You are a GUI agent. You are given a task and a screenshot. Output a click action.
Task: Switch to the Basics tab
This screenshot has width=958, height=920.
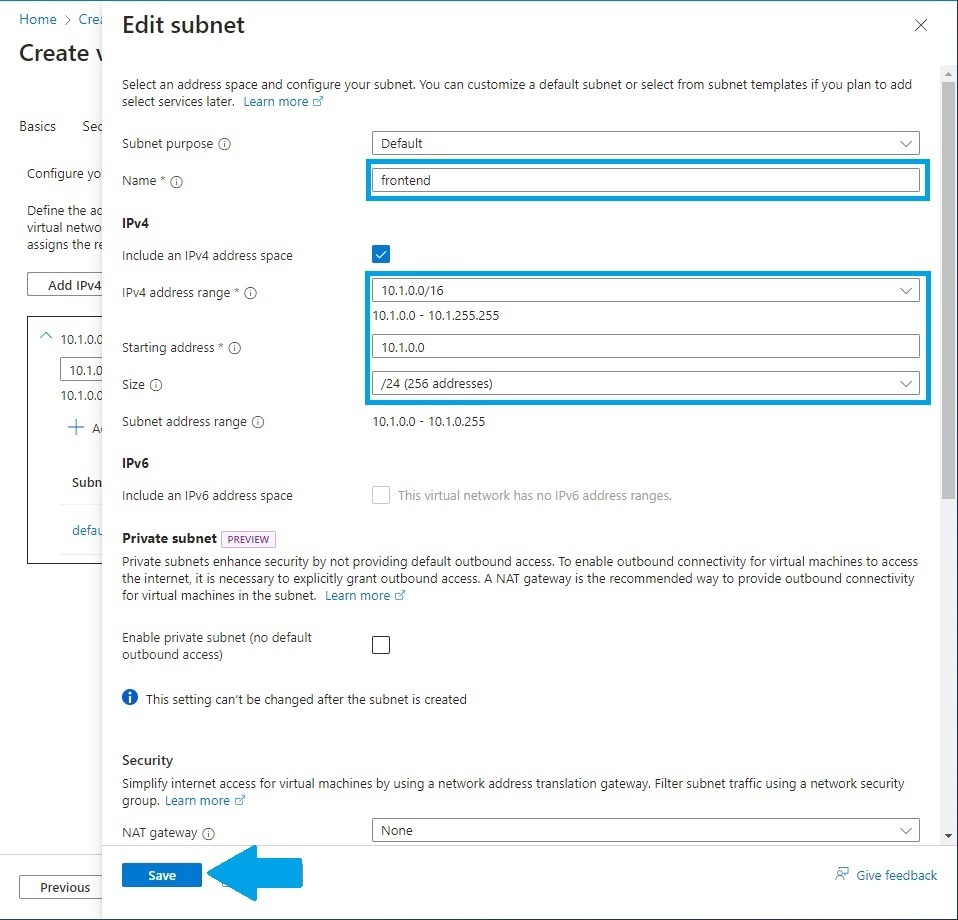coord(38,127)
